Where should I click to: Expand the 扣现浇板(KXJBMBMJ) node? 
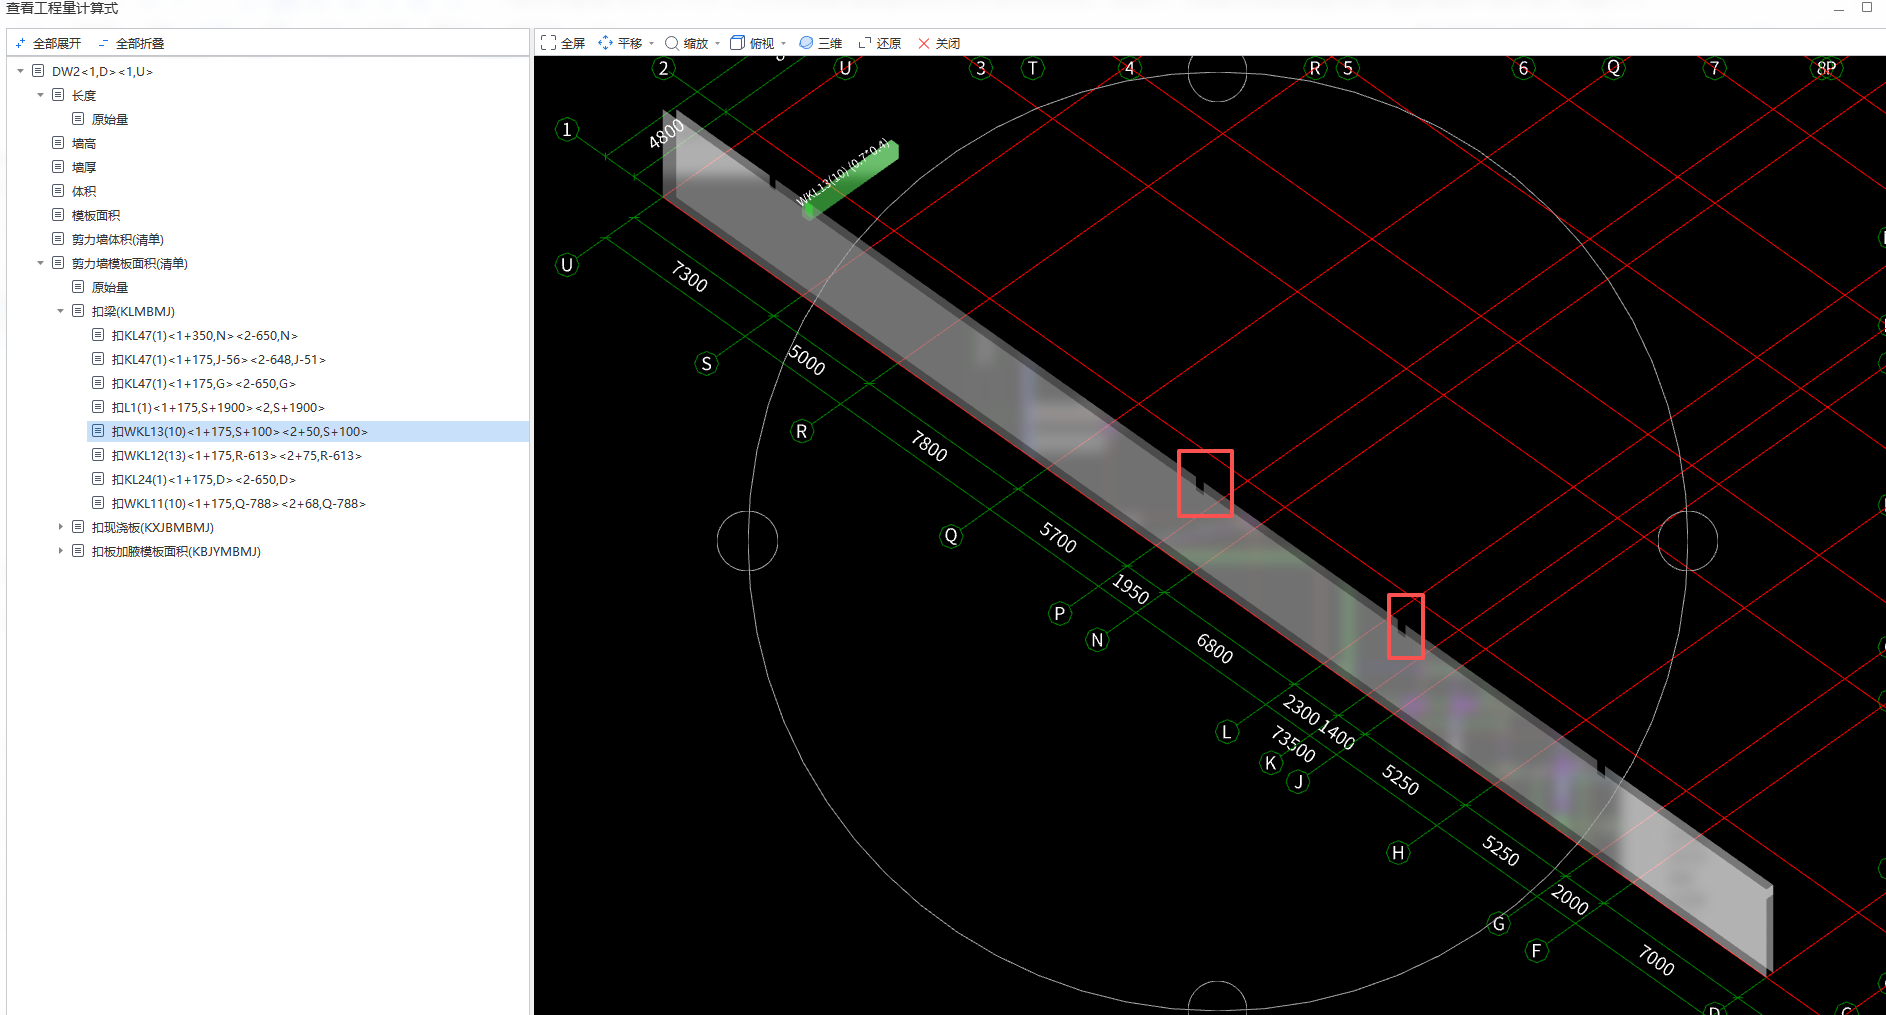[x=60, y=527]
